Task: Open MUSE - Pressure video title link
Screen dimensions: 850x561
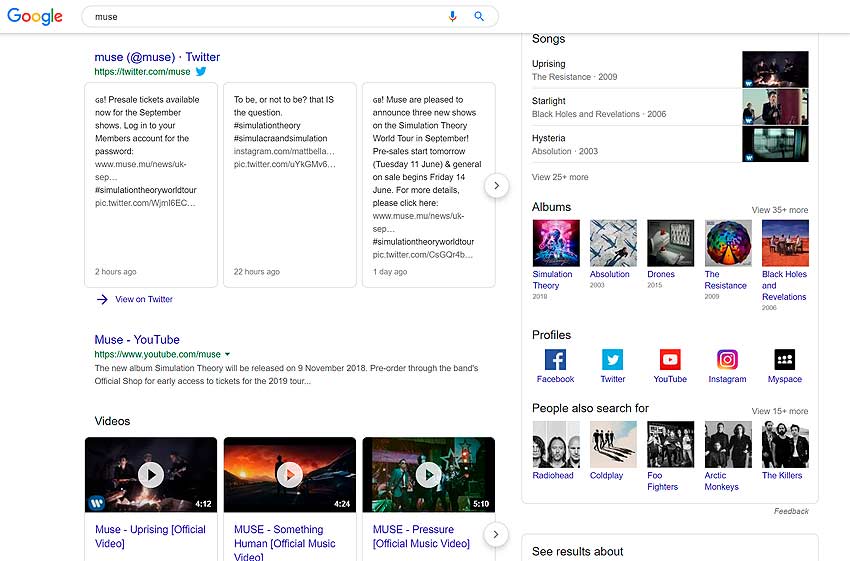Action: (x=421, y=536)
